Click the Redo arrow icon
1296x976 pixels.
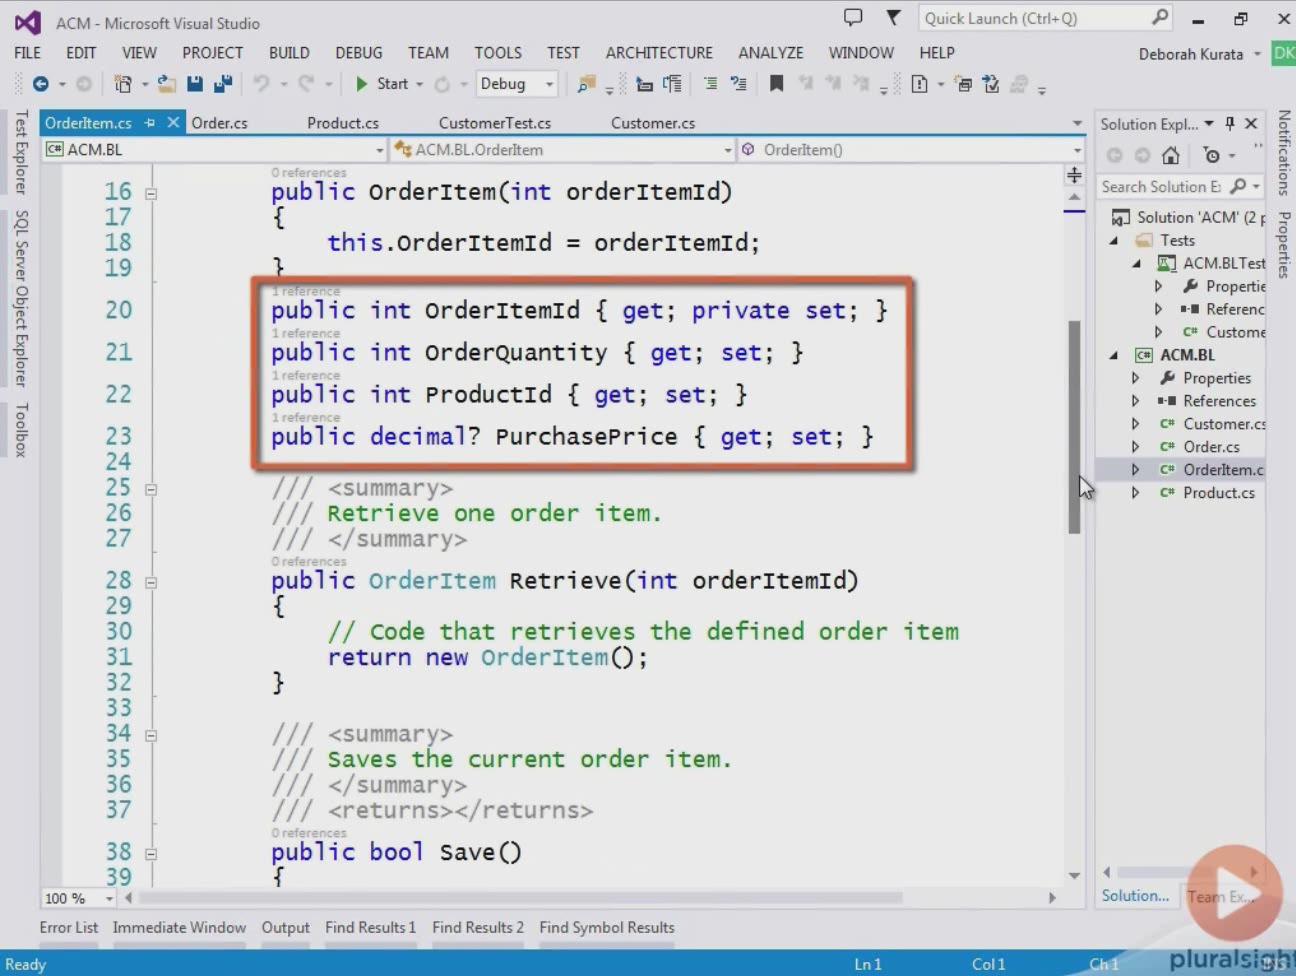[x=306, y=84]
